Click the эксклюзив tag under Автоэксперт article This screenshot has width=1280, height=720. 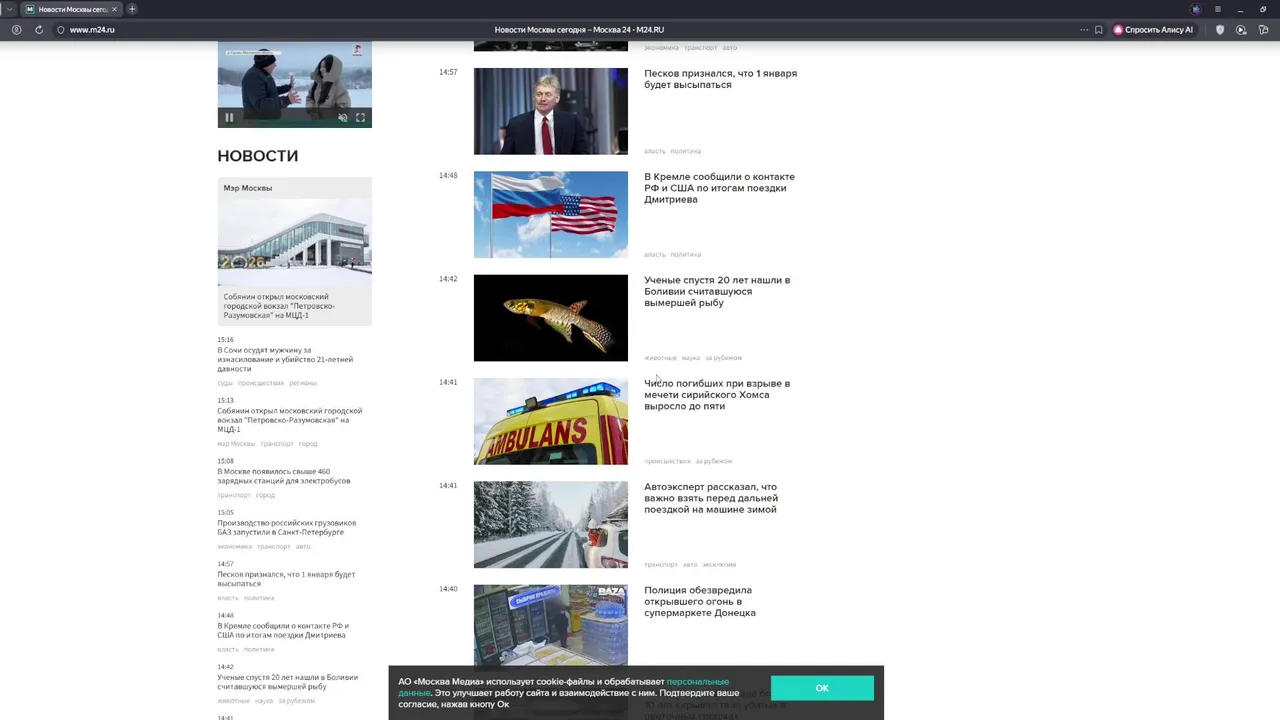pyautogui.click(x=719, y=565)
